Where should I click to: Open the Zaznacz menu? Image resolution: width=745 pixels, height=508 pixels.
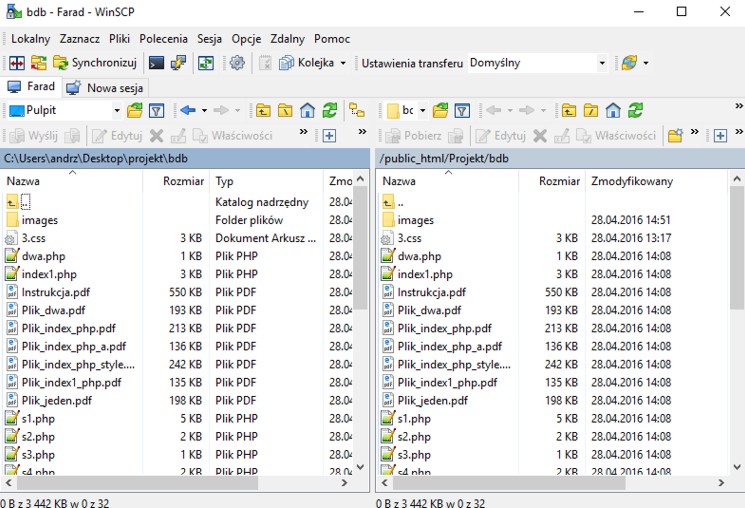(x=80, y=39)
